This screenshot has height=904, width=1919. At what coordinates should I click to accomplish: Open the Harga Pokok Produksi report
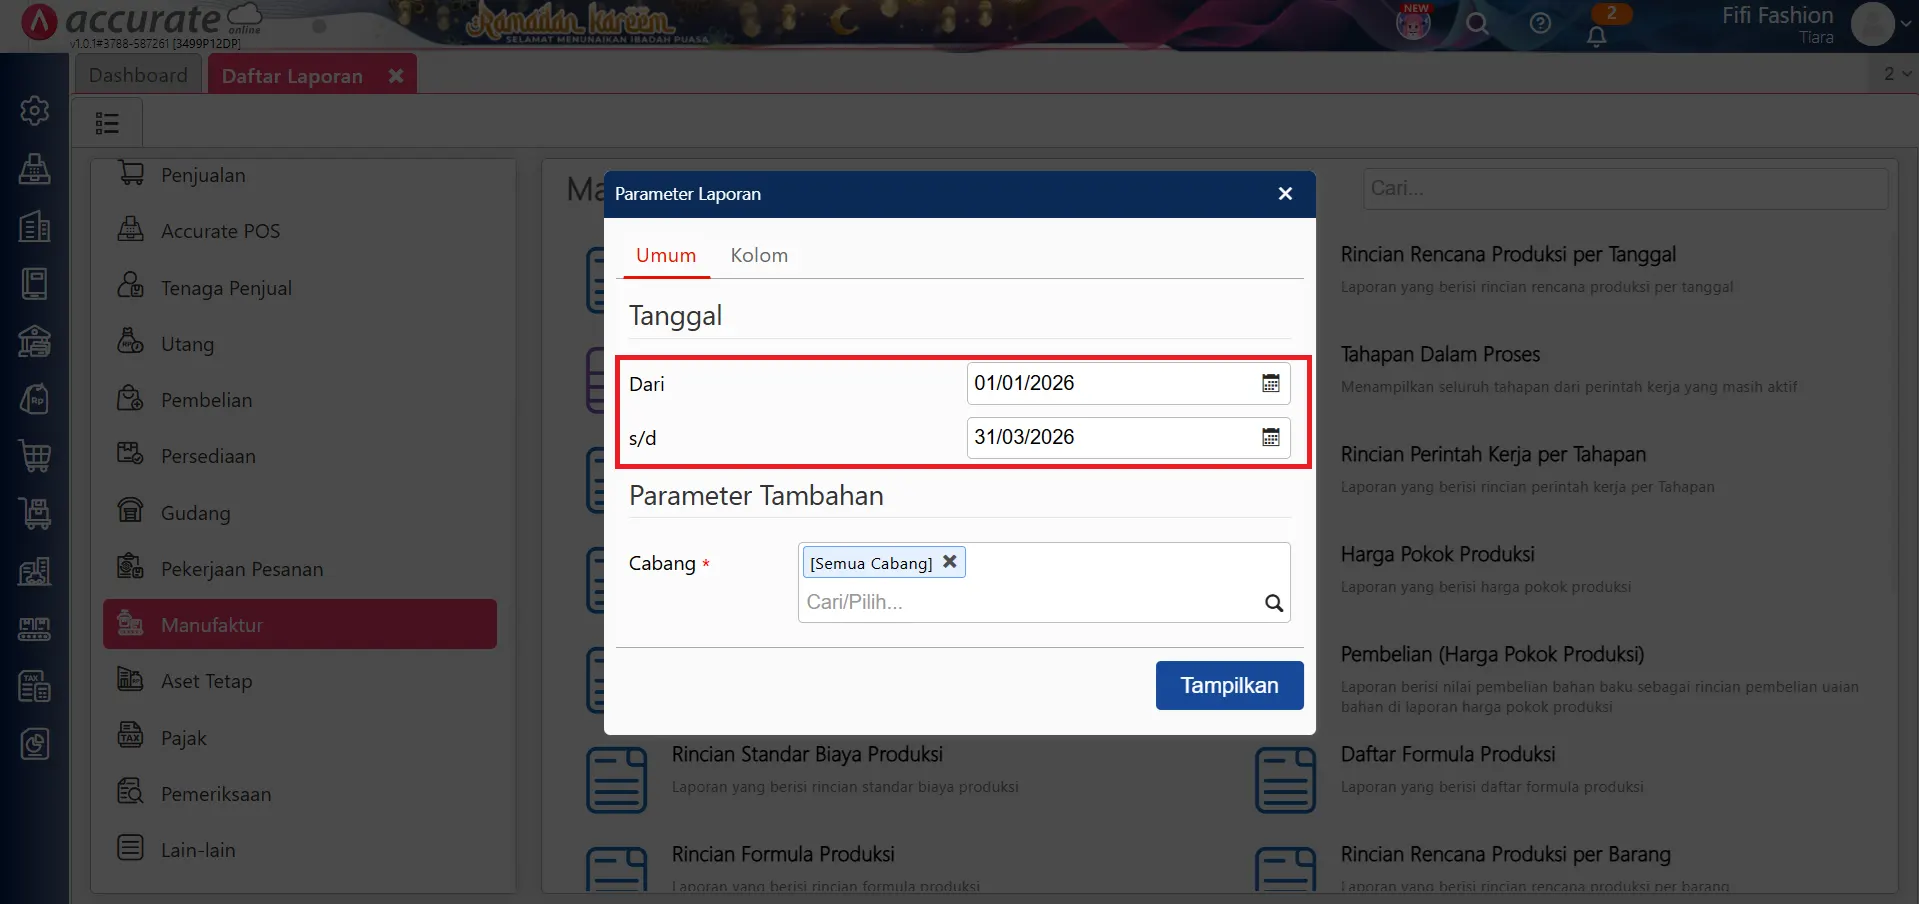(1437, 554)
